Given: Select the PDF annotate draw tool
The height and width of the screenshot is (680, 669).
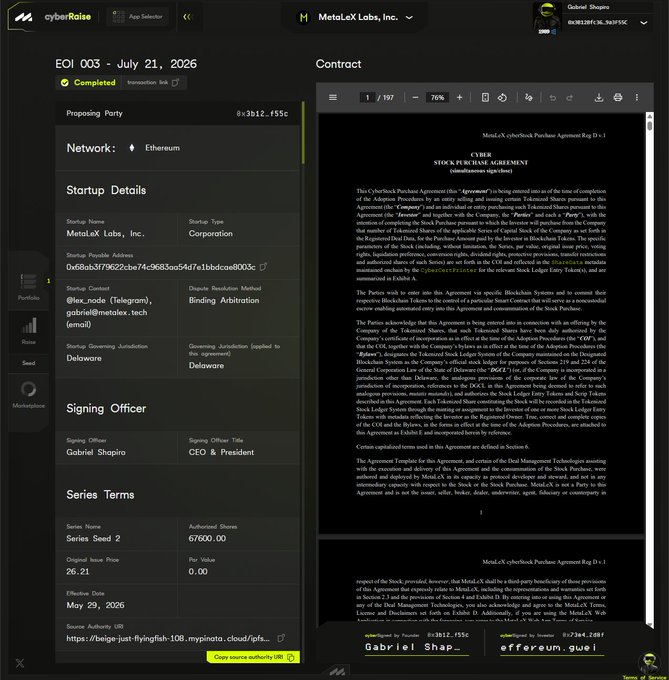Looking at the screenshot, I should tap(529, 98).
